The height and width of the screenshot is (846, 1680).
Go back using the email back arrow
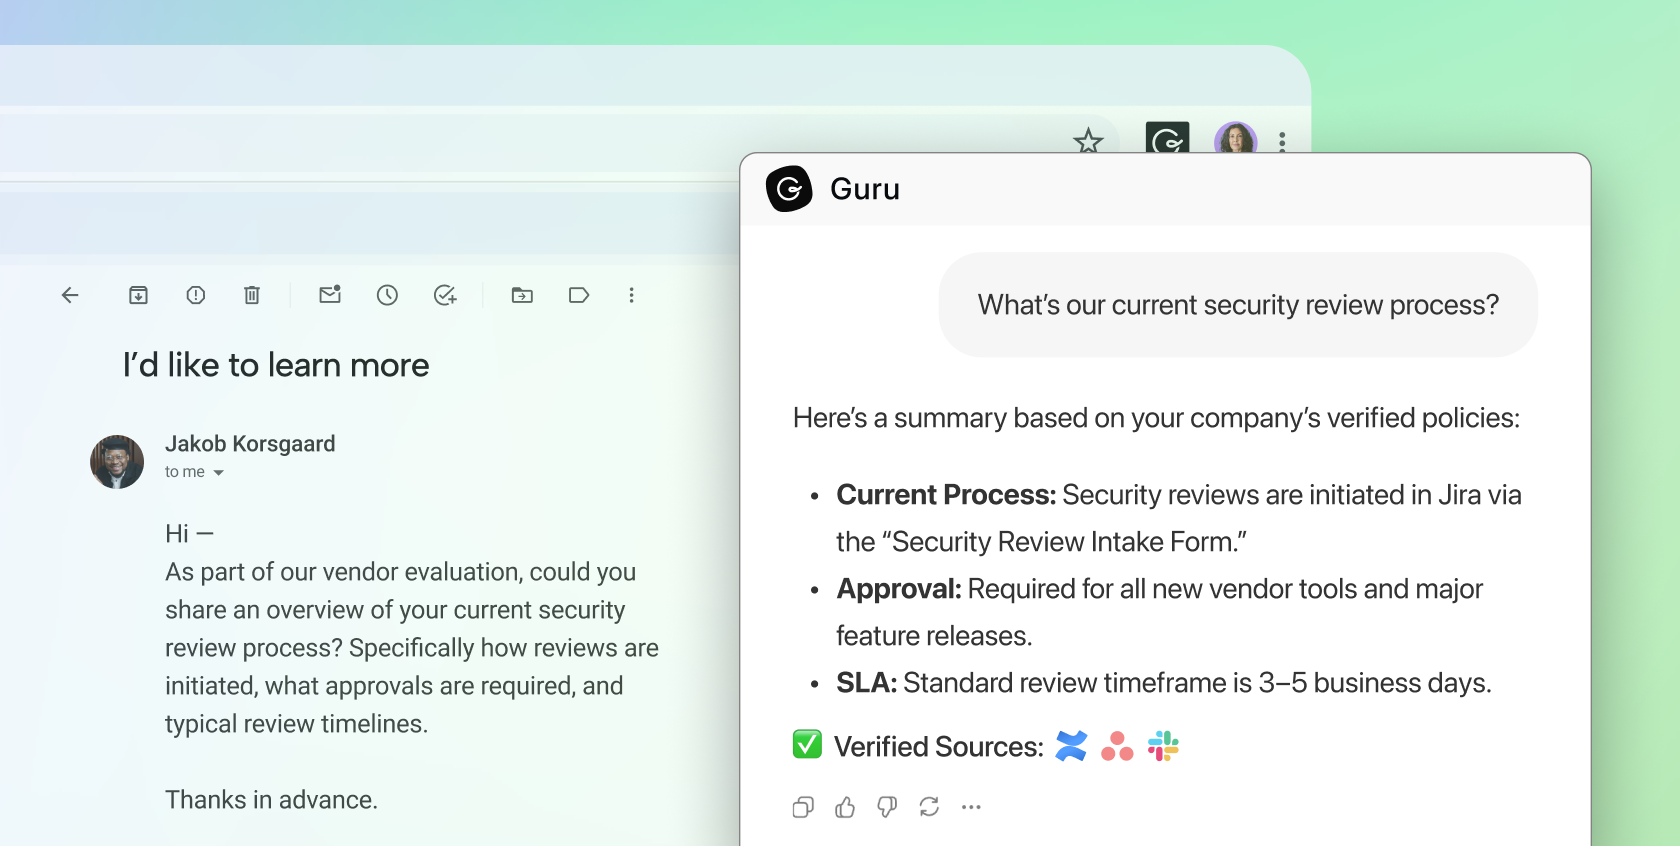(x=70, y=295)
